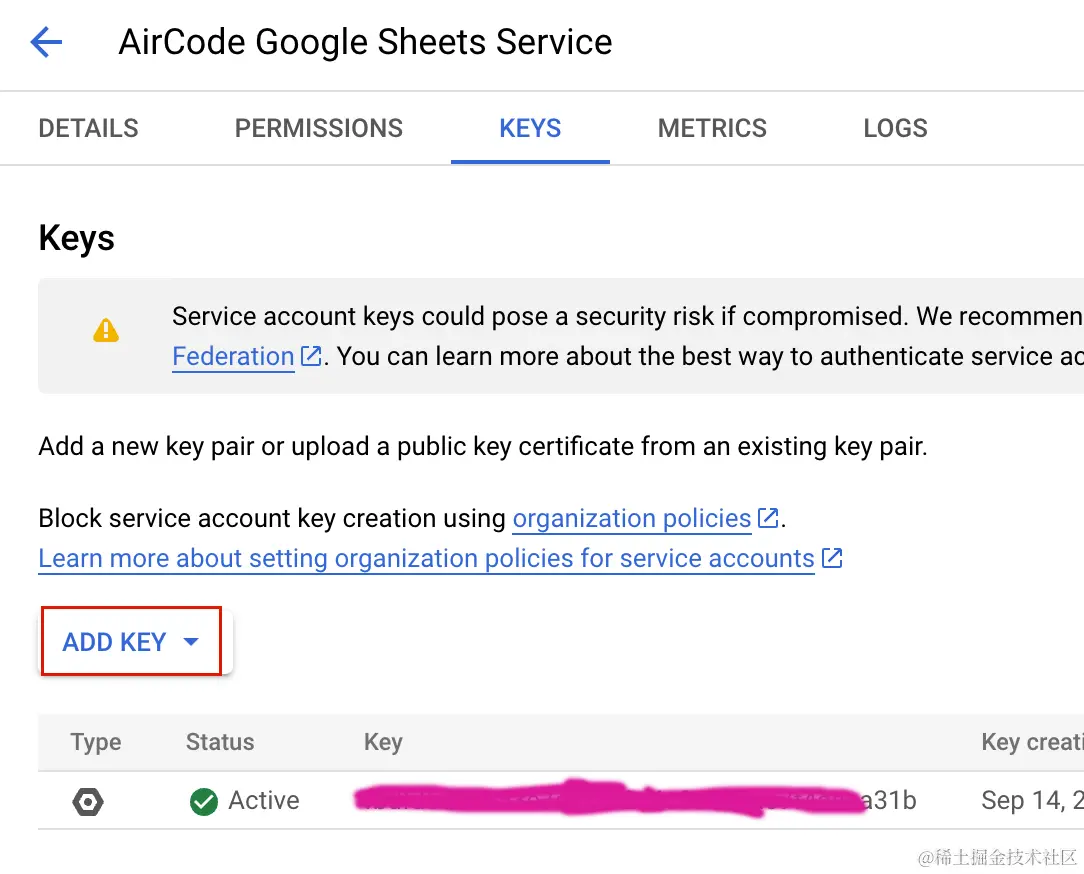Viewport: 1084px width, 874px height.
Task: View the LOGS tab
Action: (x=895, y=128)
